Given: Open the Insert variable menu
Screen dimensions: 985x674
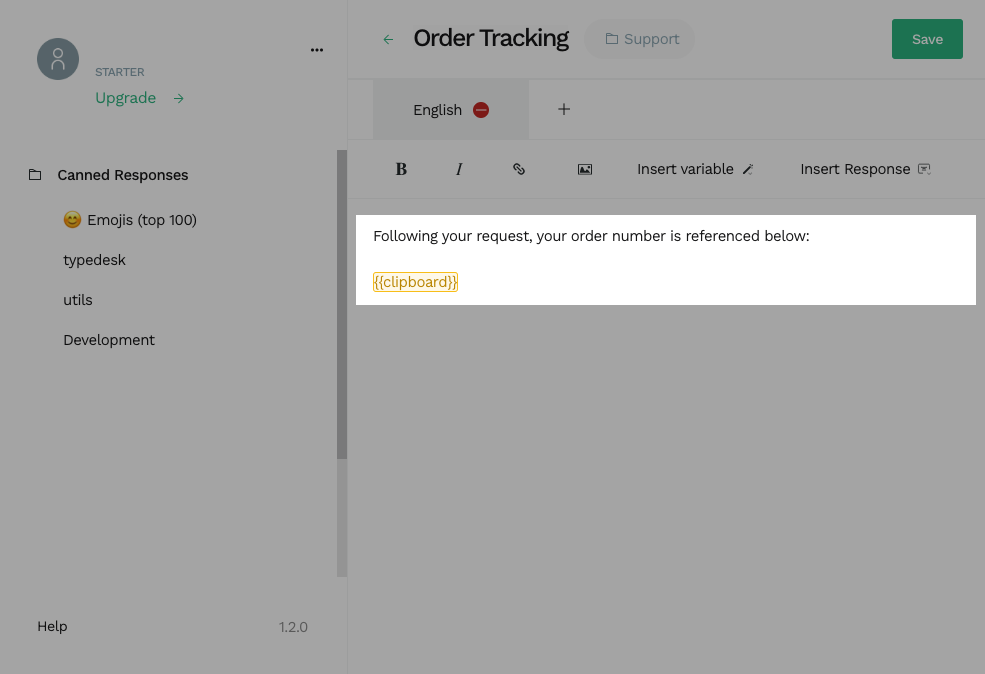Looking at the screenshot, I should pyautogui.click(x=695, y=169).
